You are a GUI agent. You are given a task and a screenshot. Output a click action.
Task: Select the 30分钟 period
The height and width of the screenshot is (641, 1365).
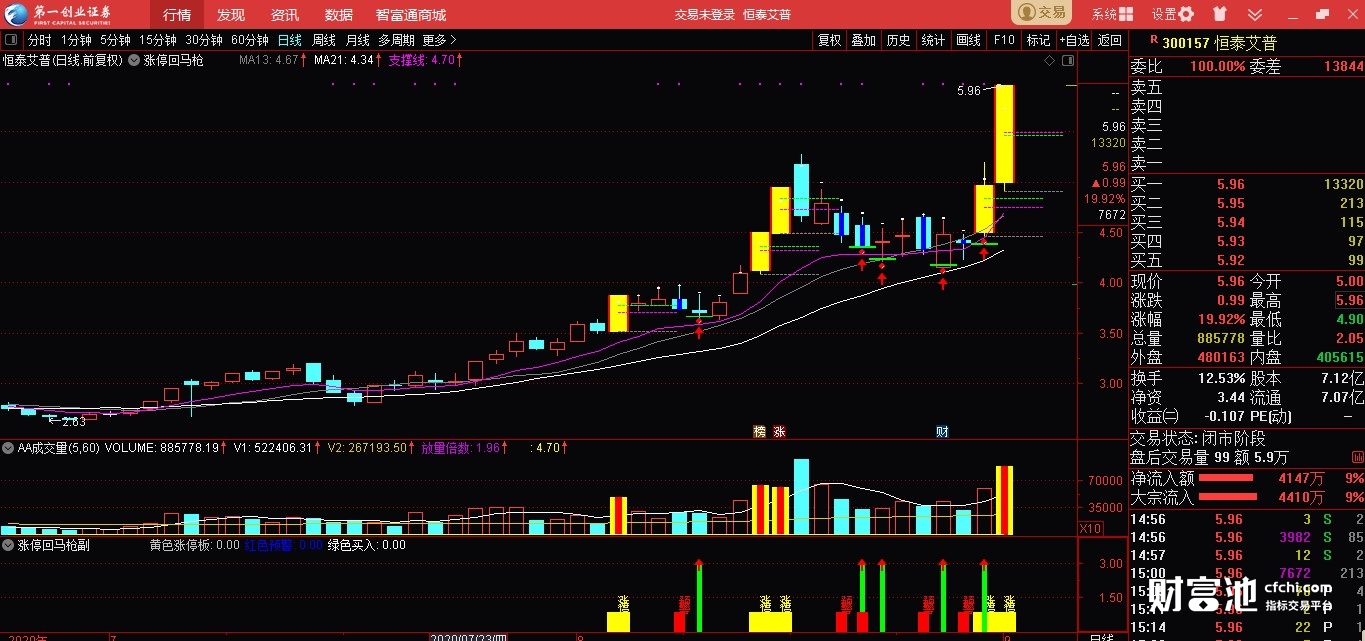pos(204,40)
